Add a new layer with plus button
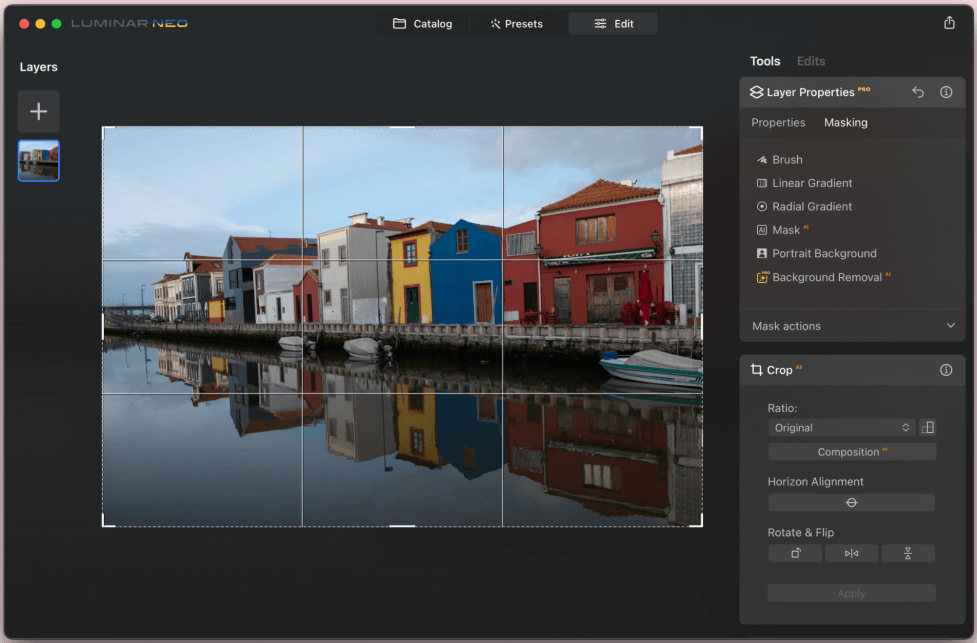Image resolution: width=977 pixels, height=643 pixels. pos(38,112)
